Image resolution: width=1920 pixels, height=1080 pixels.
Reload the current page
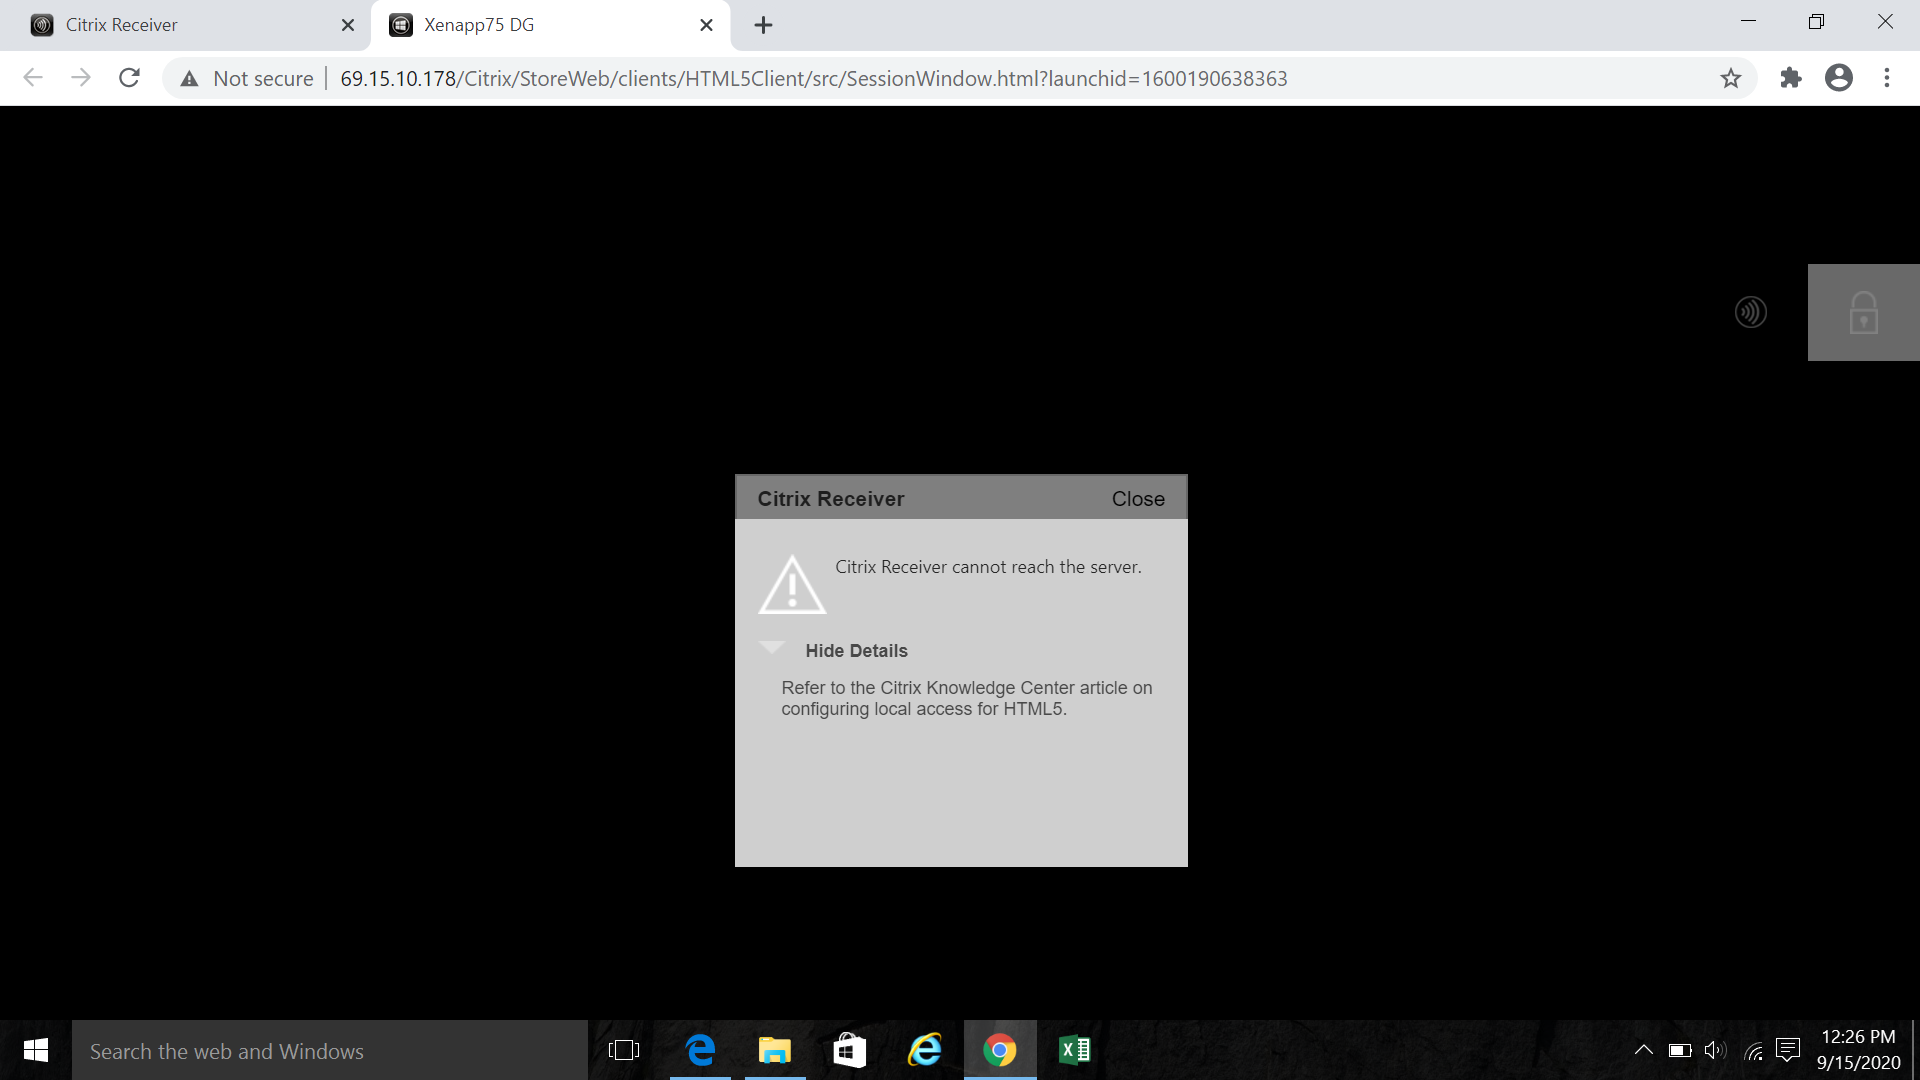coord(129,78)
